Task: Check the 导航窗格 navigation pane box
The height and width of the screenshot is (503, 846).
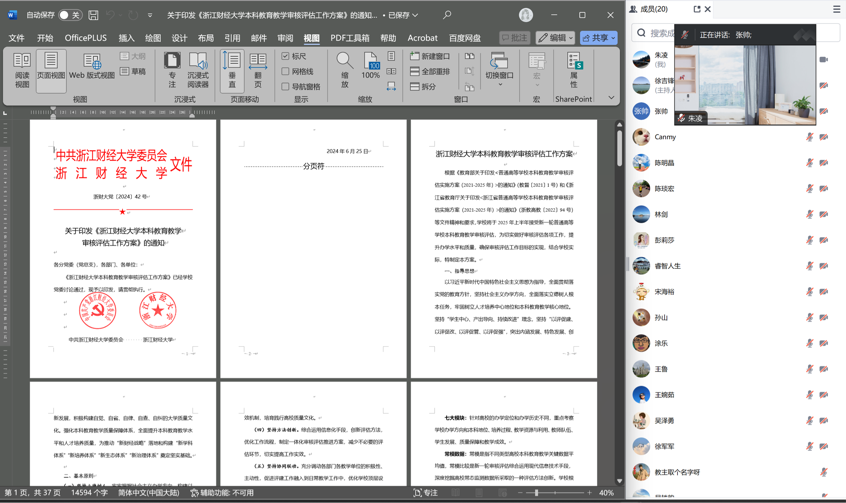Action: [286, 87]
